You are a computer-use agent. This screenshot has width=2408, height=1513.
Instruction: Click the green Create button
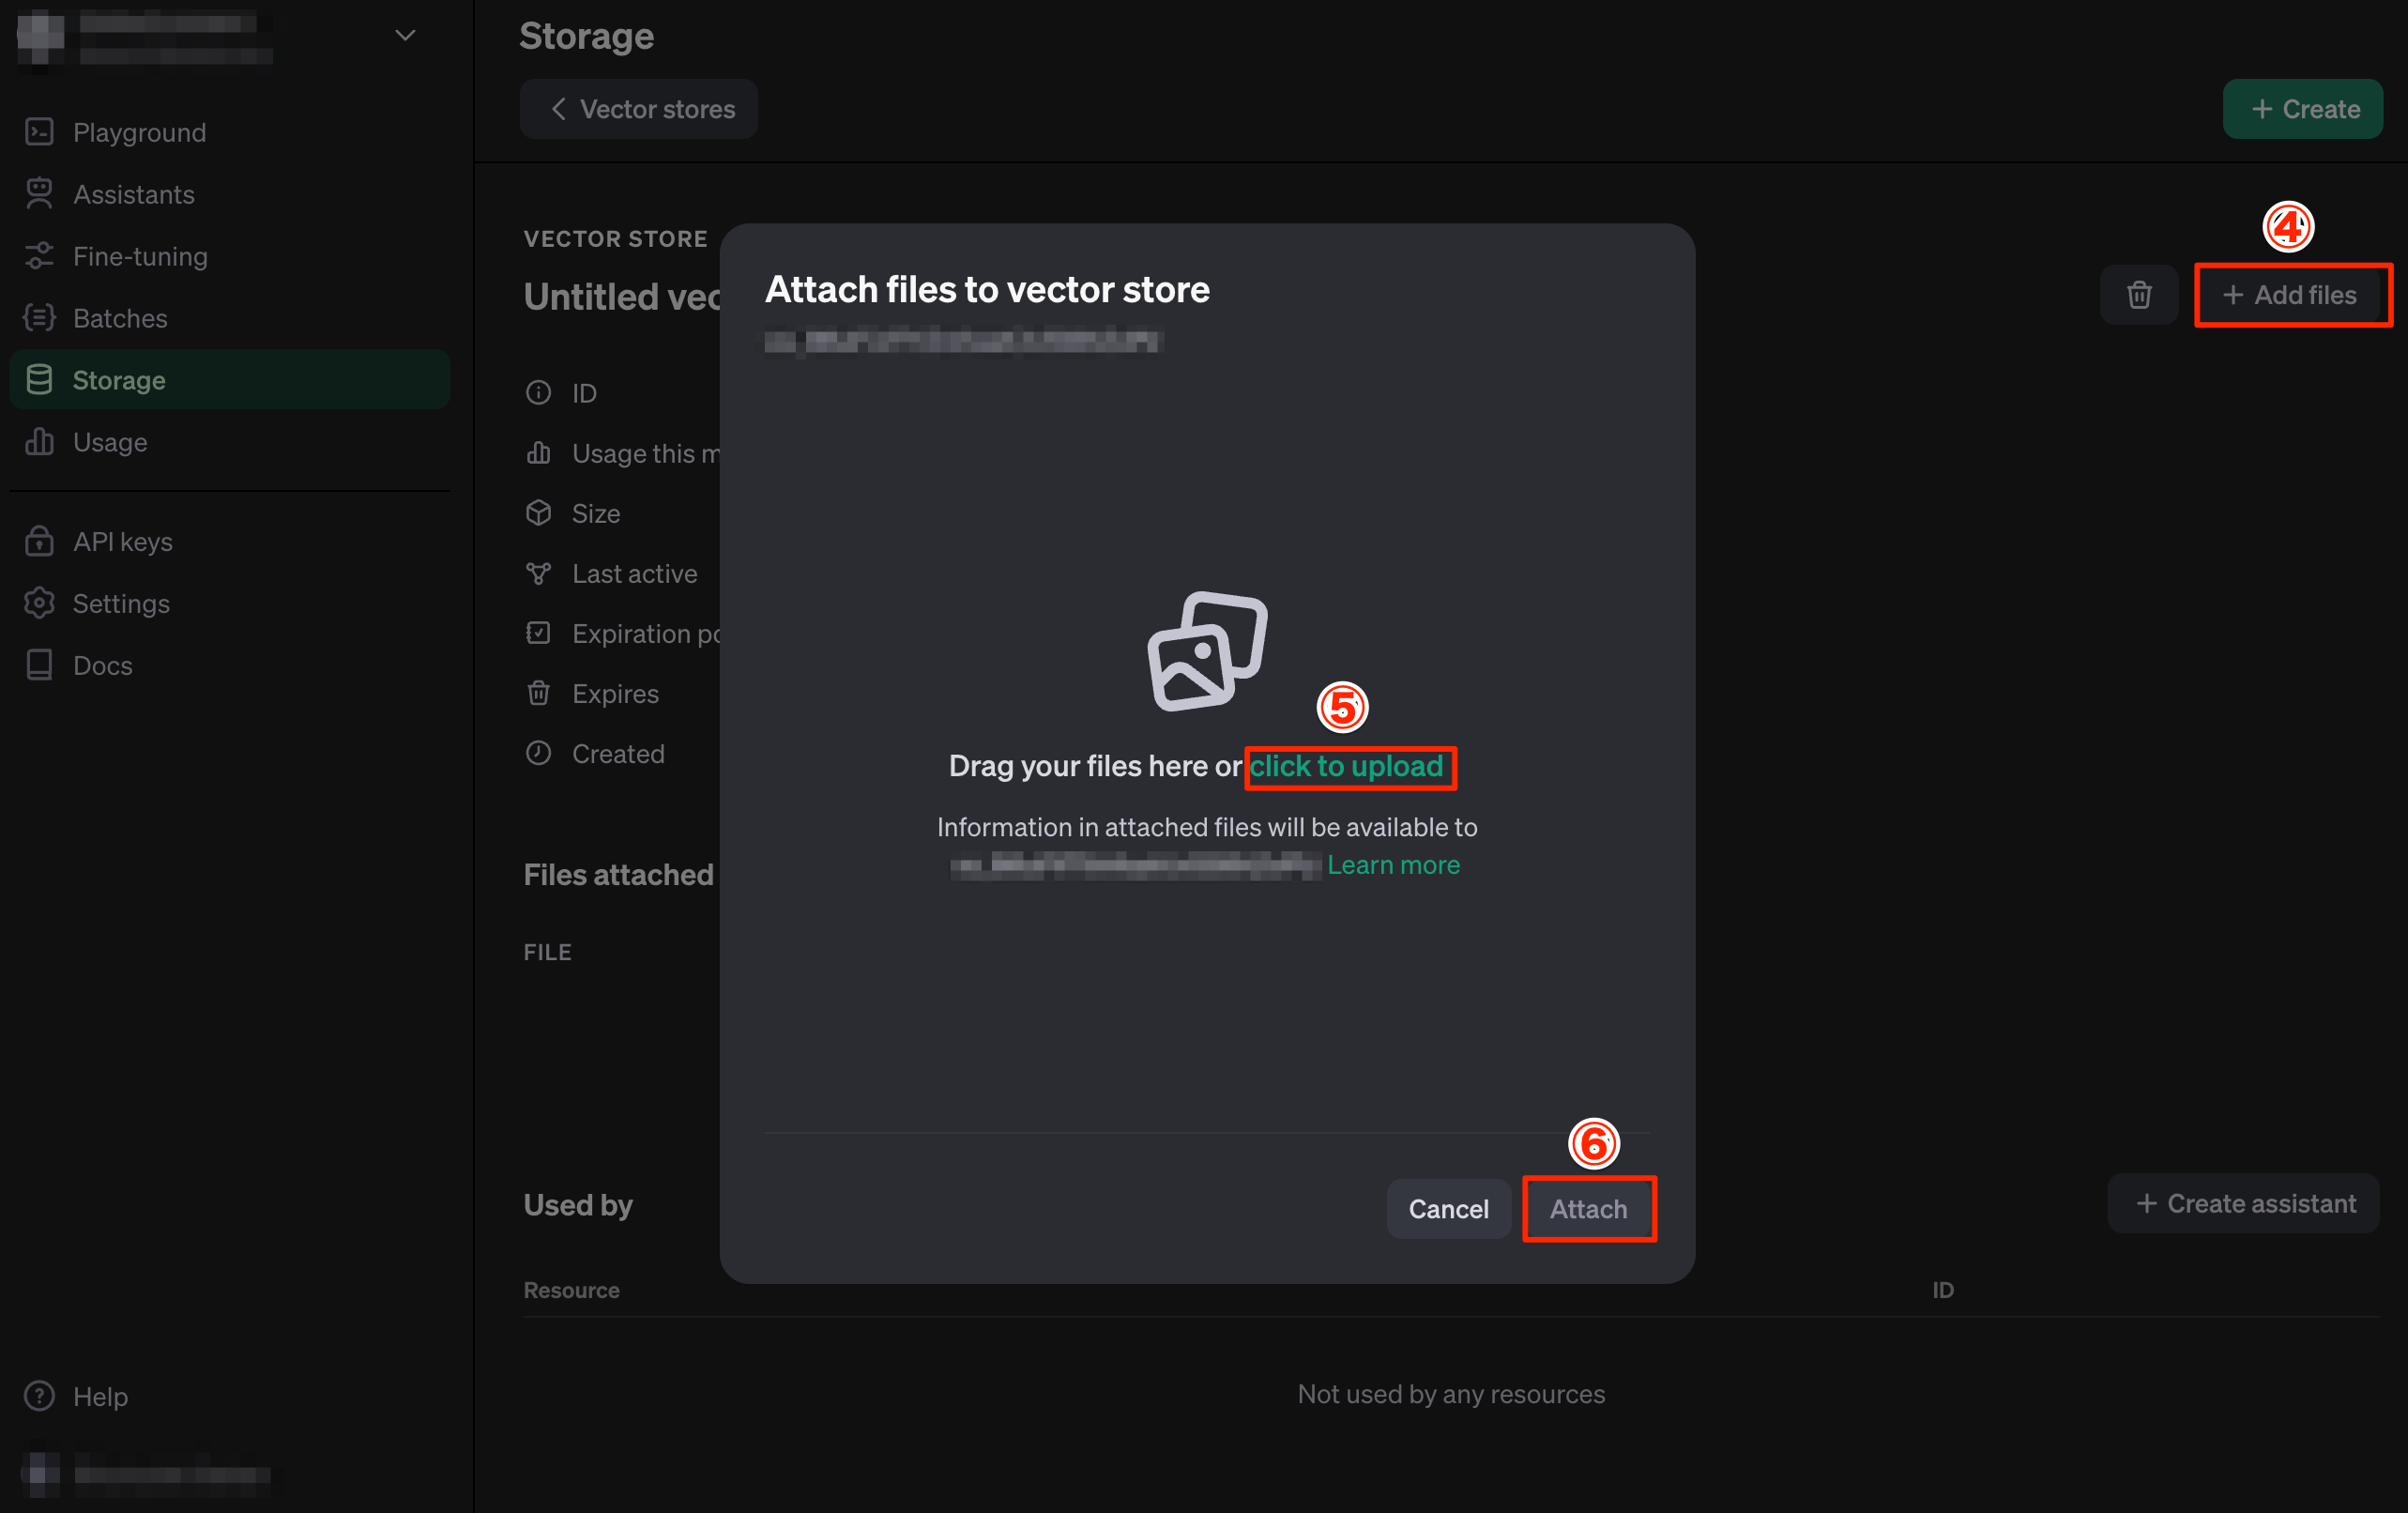[x=2302, y=109]
